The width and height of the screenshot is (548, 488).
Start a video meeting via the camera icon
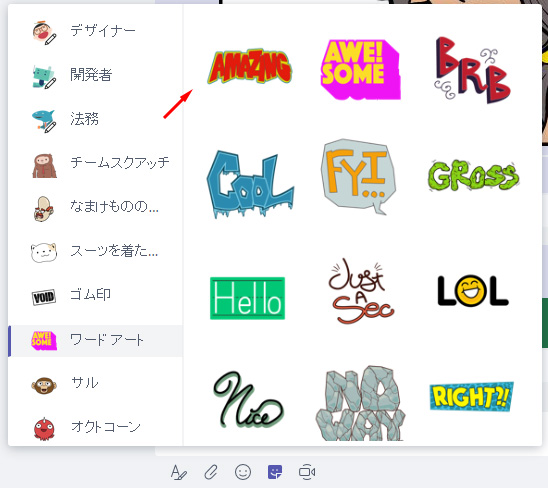point(307,472)
